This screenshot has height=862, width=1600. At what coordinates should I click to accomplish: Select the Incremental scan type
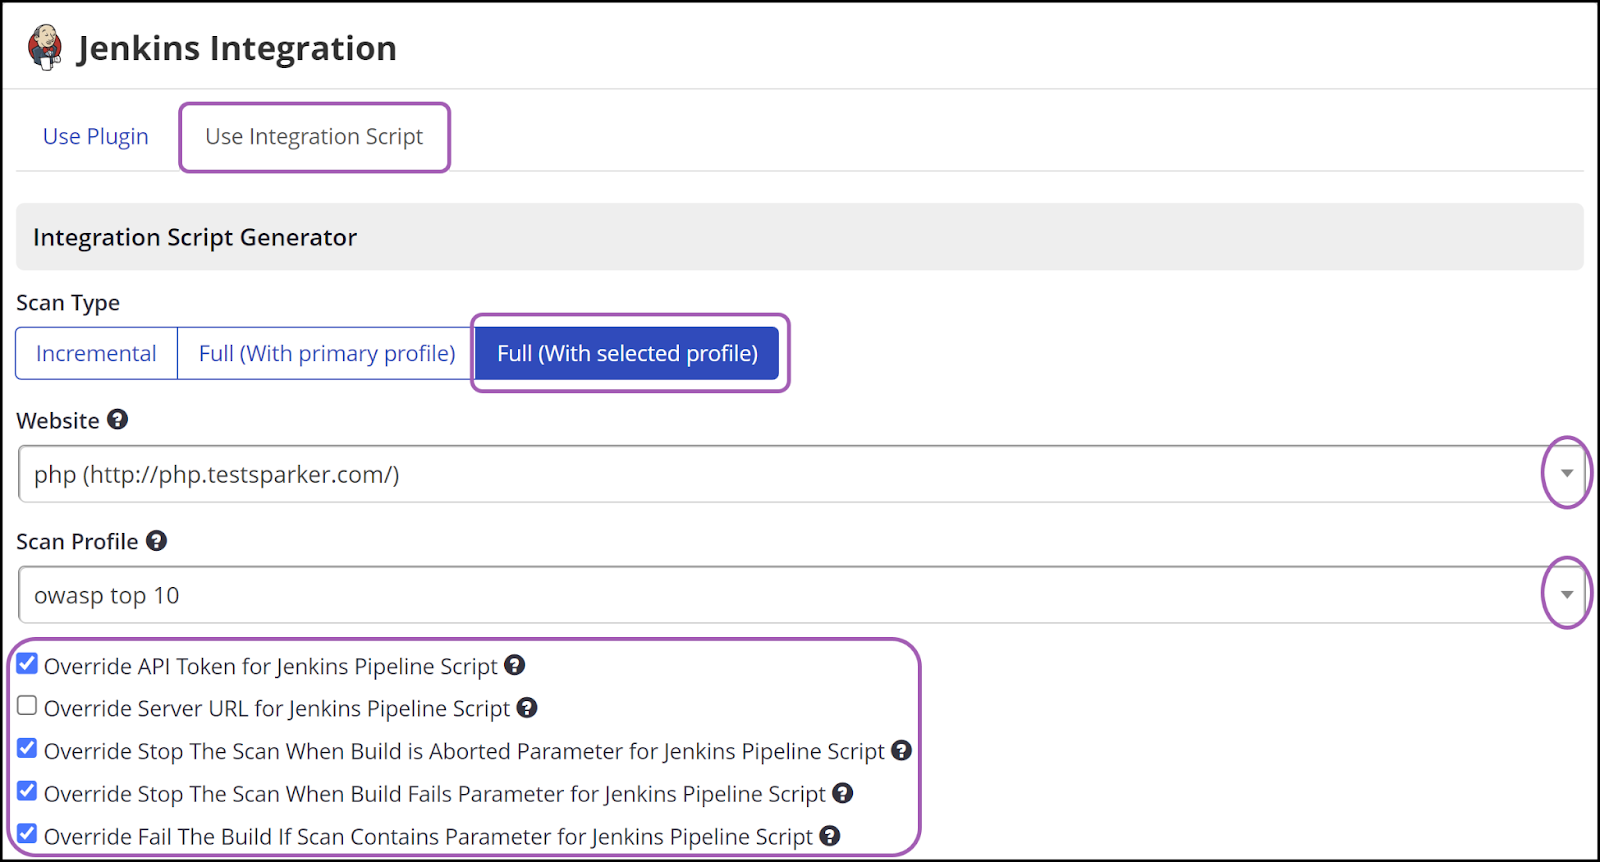(95, 353)
